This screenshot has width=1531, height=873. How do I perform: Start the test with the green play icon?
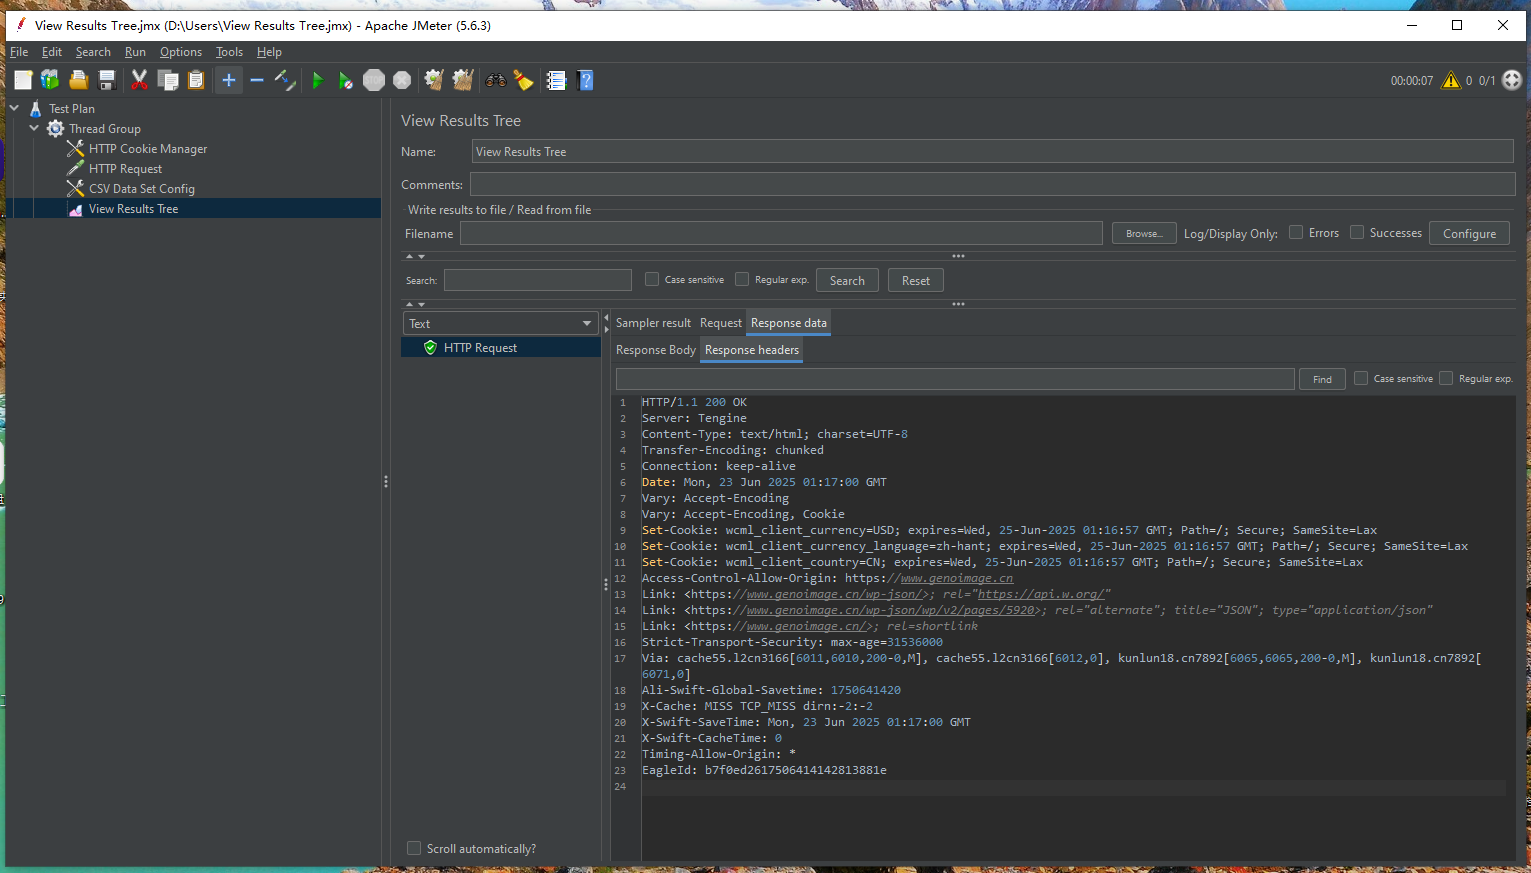(318, 80)
